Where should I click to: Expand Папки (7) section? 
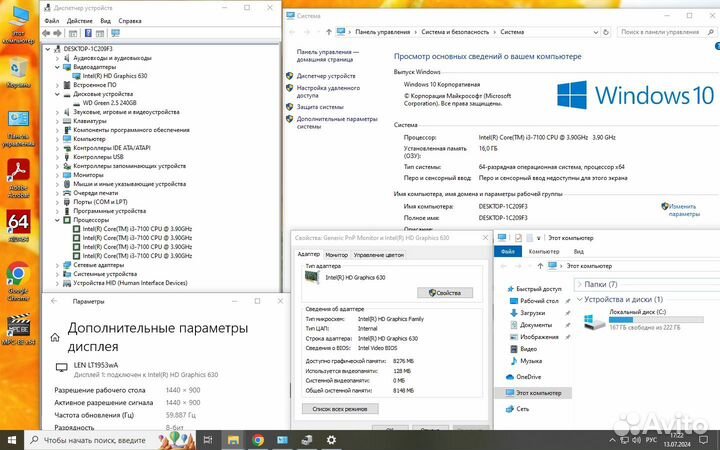[x=579, y=285]
